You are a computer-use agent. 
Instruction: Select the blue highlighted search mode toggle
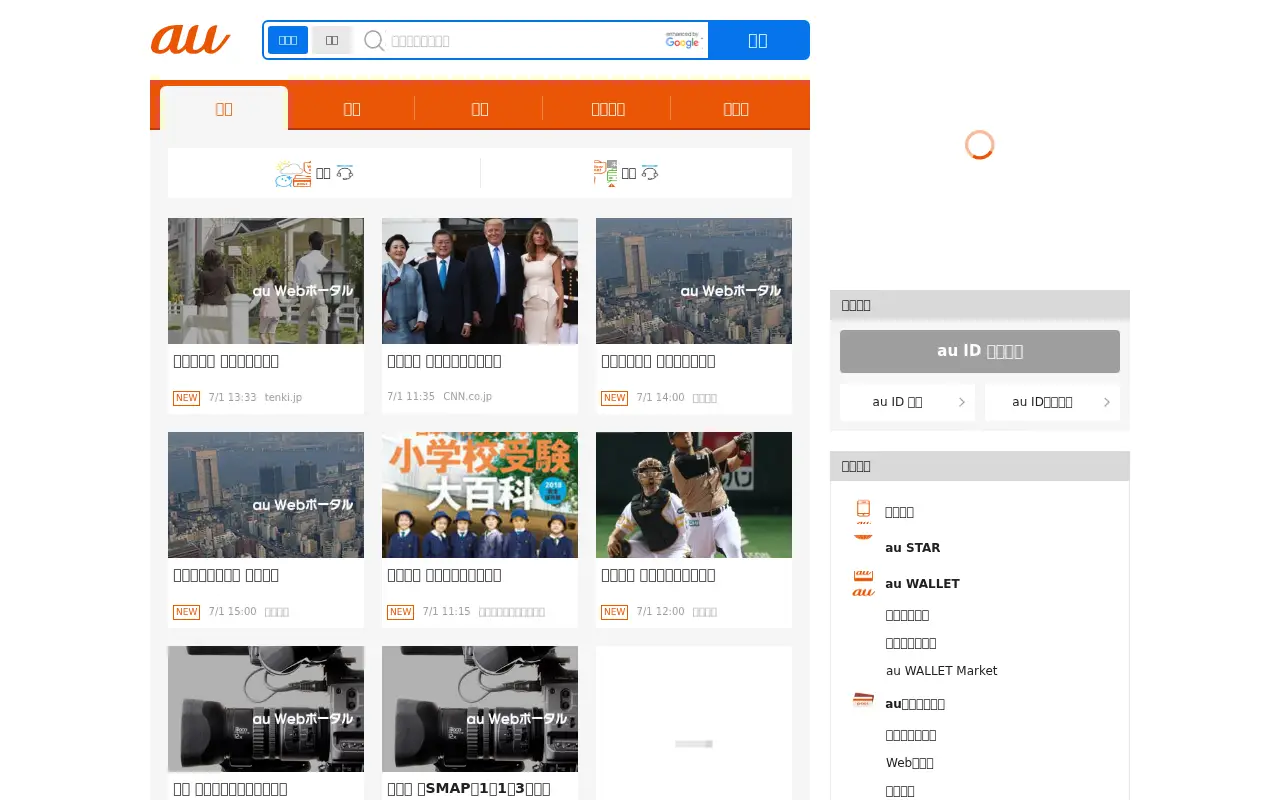click(x=288, y=40)
